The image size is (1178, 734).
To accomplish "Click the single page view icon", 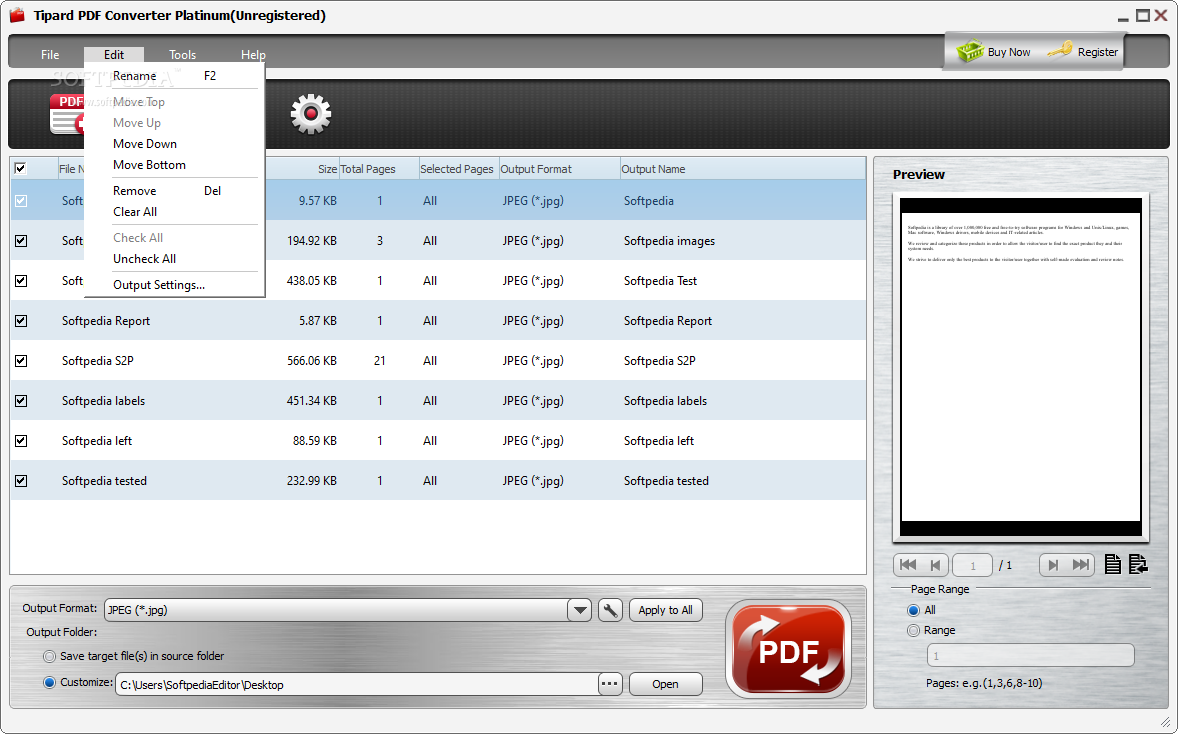I will [1113, 564].
